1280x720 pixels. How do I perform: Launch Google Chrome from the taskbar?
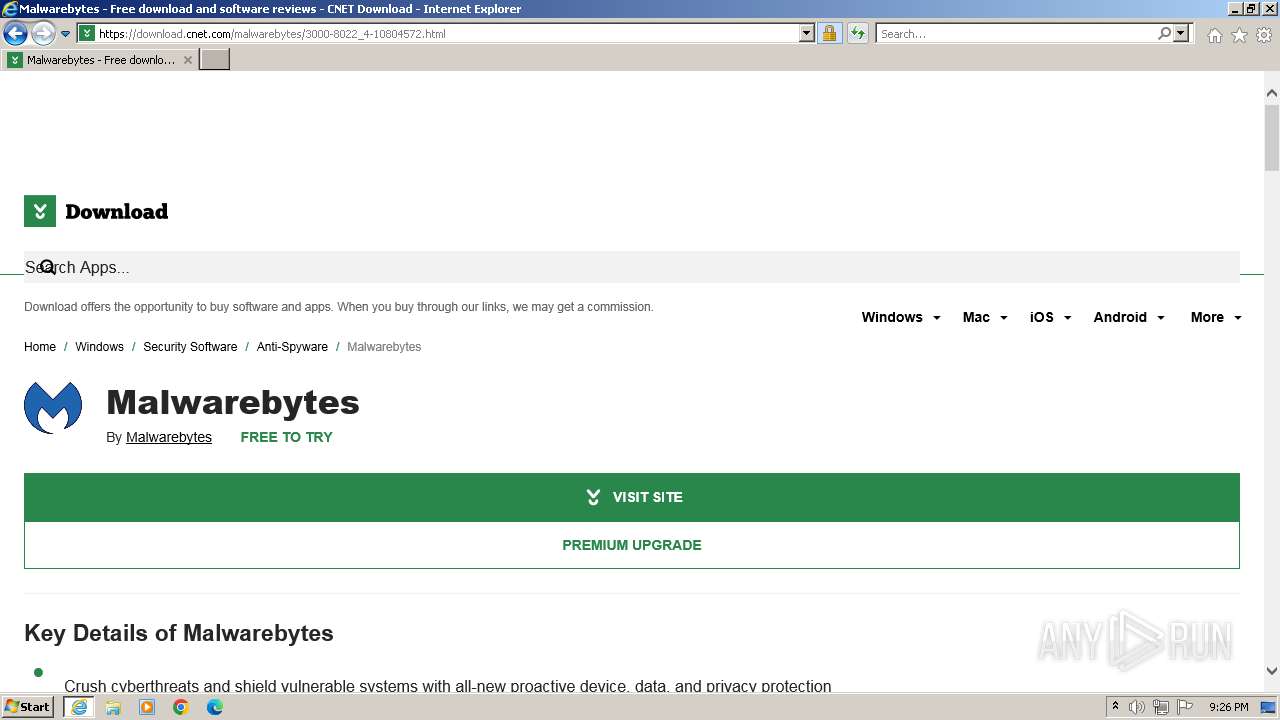pos(181,707)
